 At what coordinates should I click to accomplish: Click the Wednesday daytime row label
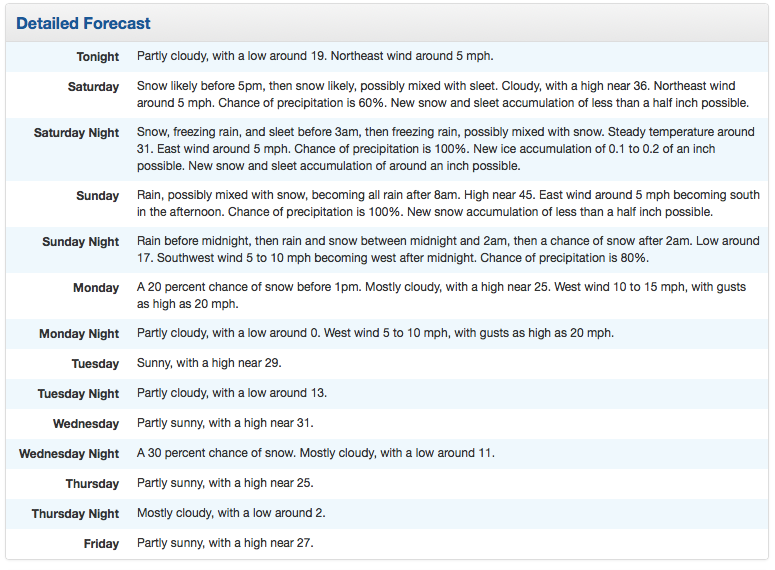click(86, 424)
